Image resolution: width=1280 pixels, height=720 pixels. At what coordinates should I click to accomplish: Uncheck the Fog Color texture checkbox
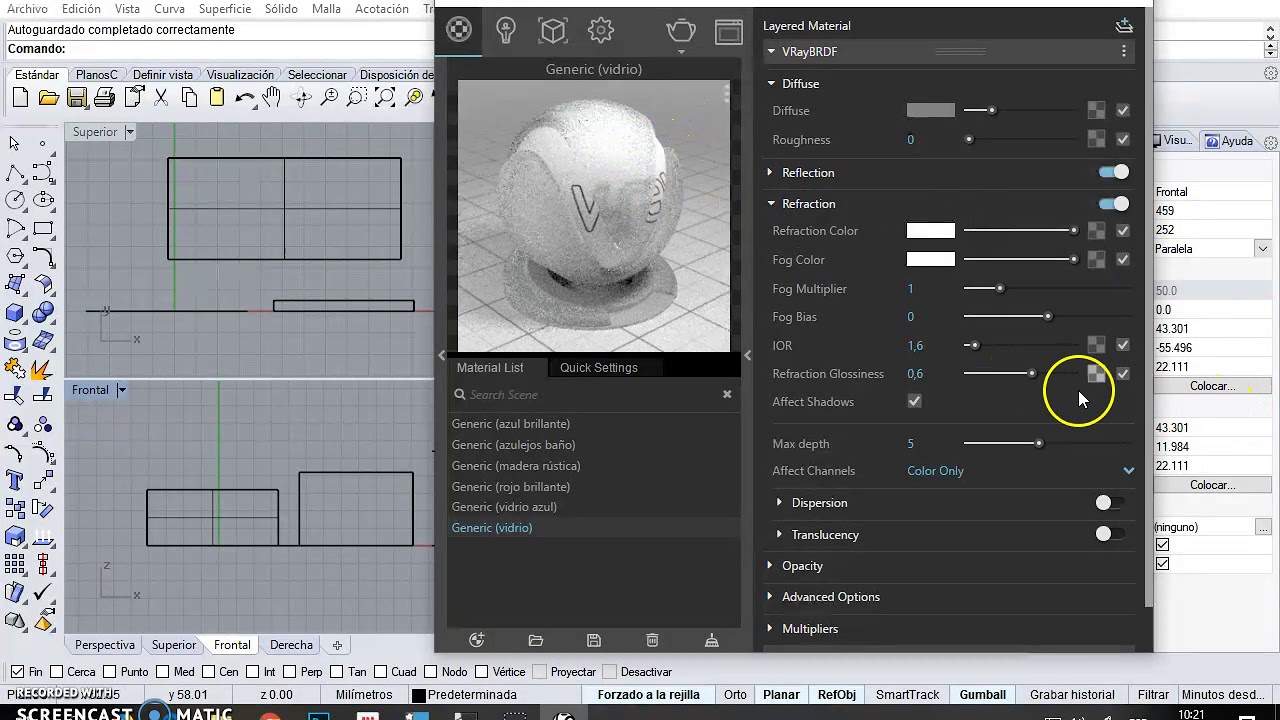[x=1123, y=259]
